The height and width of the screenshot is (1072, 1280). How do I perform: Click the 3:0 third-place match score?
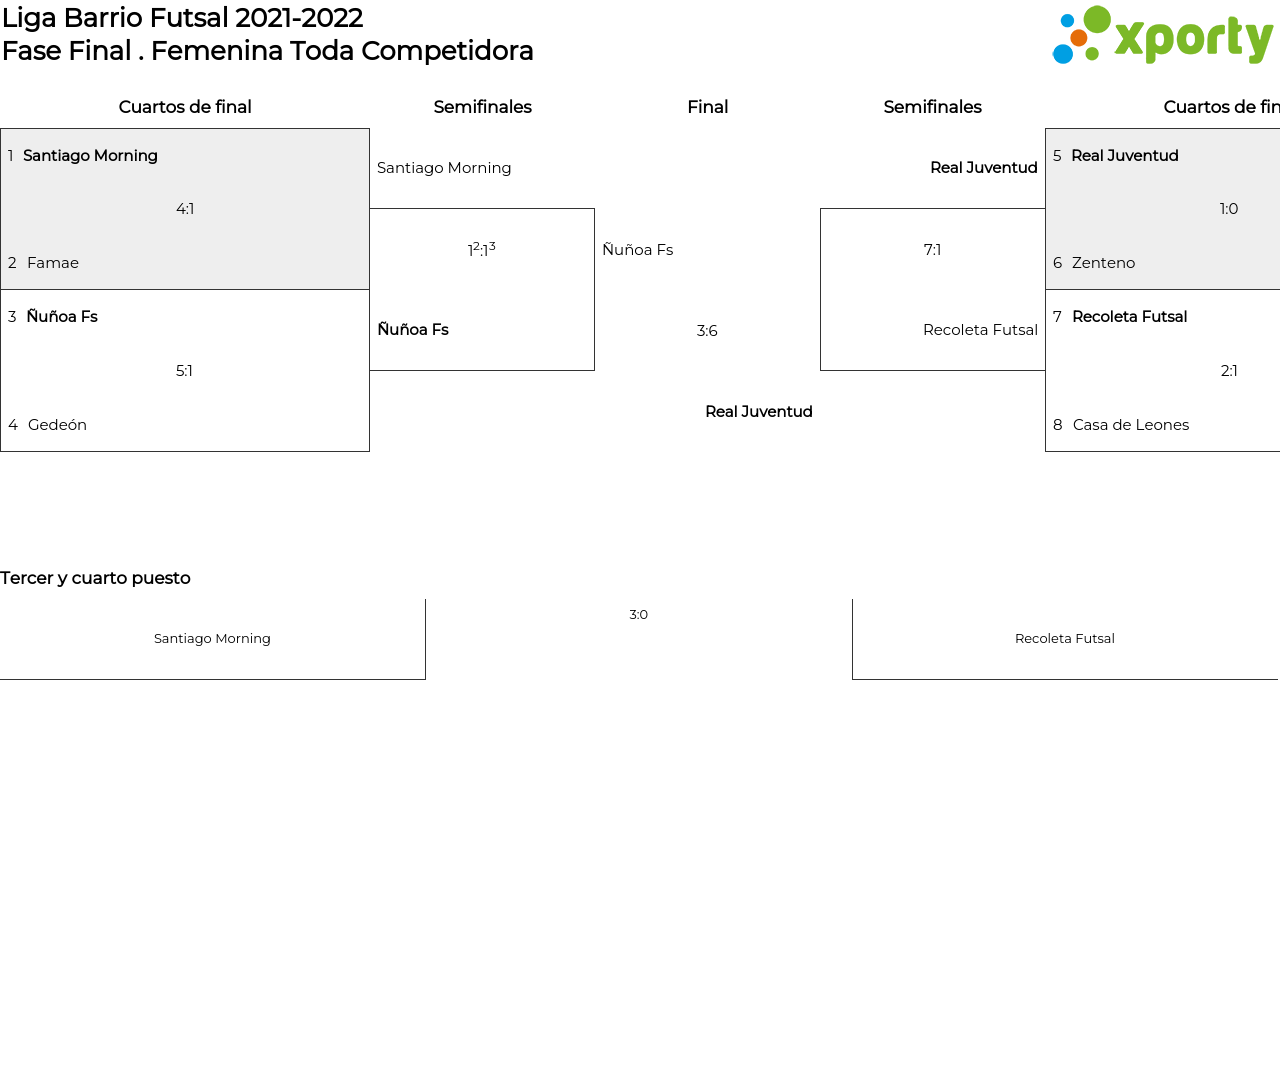[x=638, y=615]
